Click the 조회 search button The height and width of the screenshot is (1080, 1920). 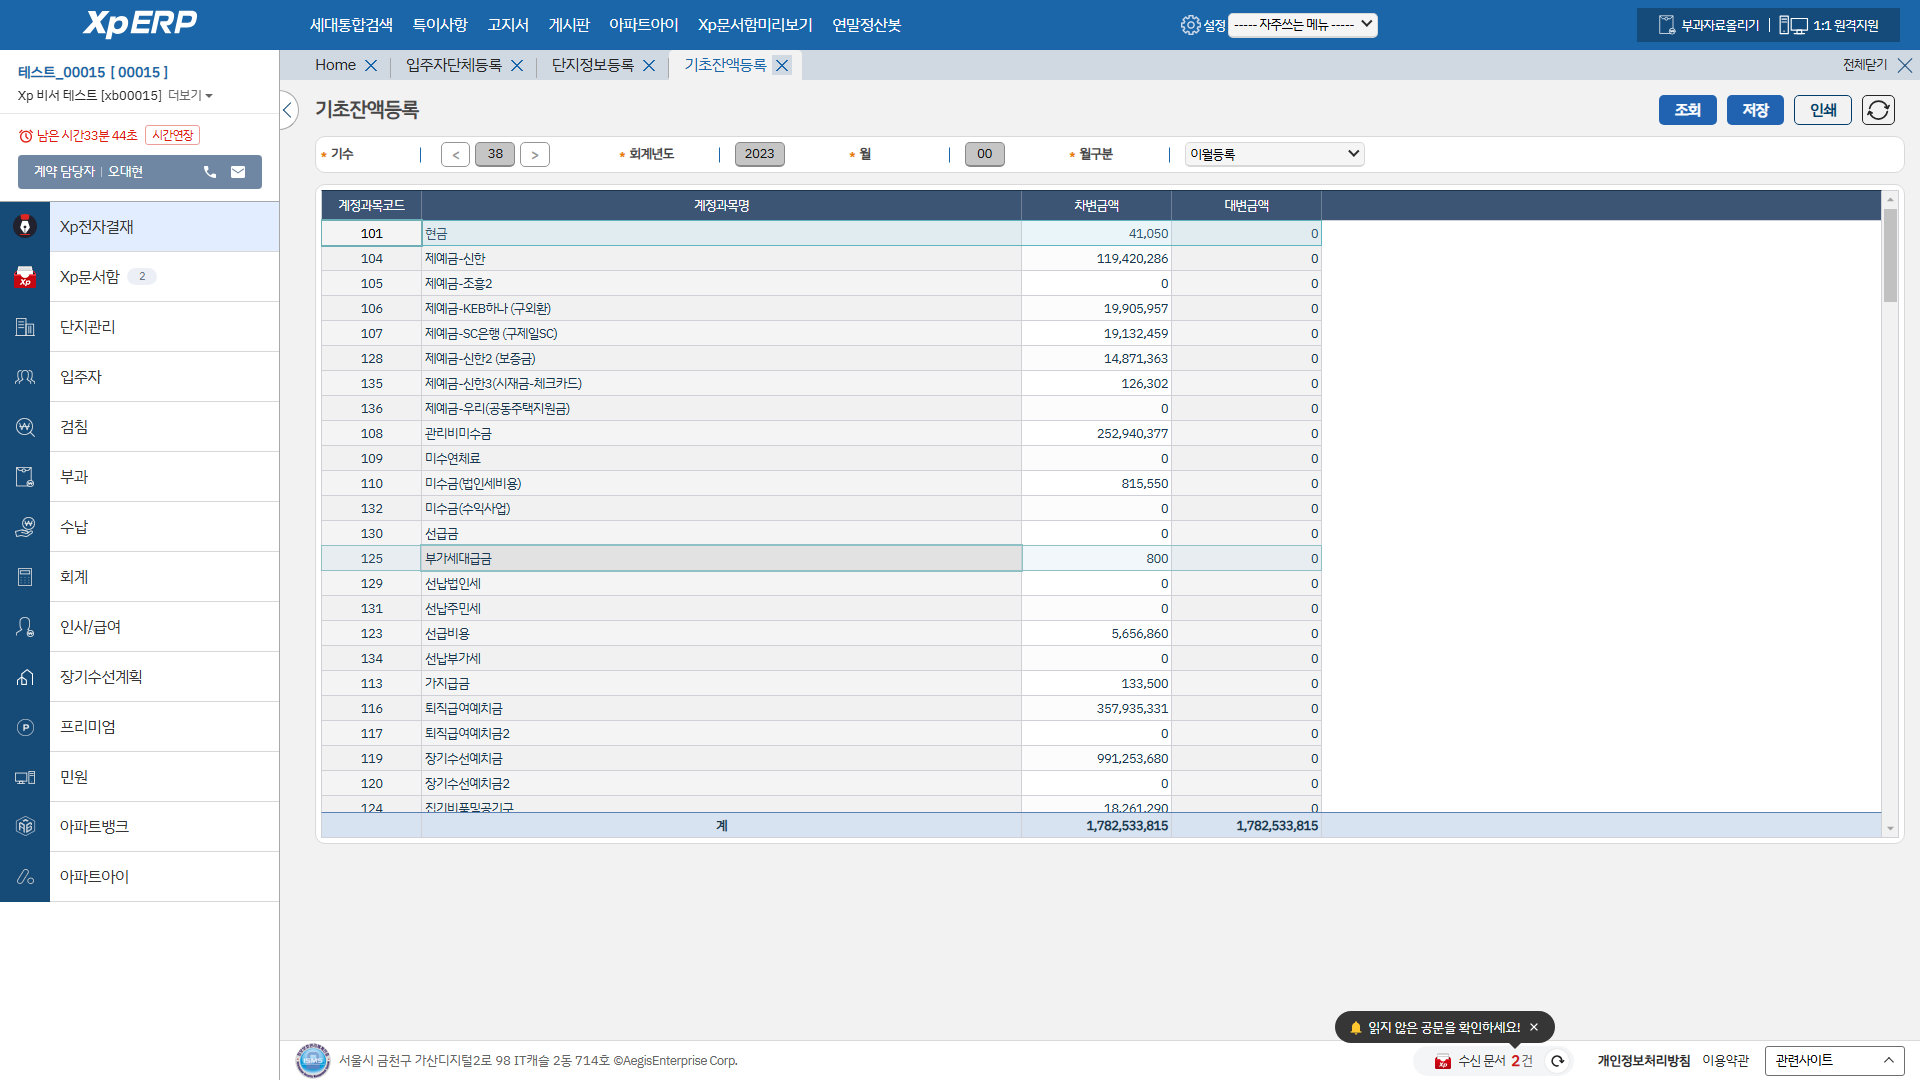coord(1688,110)
